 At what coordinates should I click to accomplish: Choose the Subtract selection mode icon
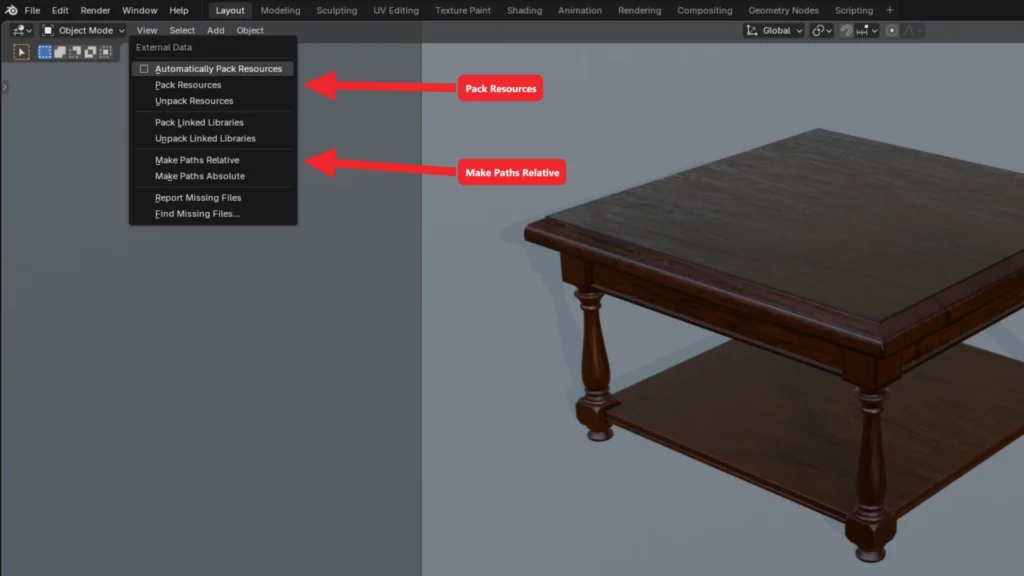[x=75, y=52]
